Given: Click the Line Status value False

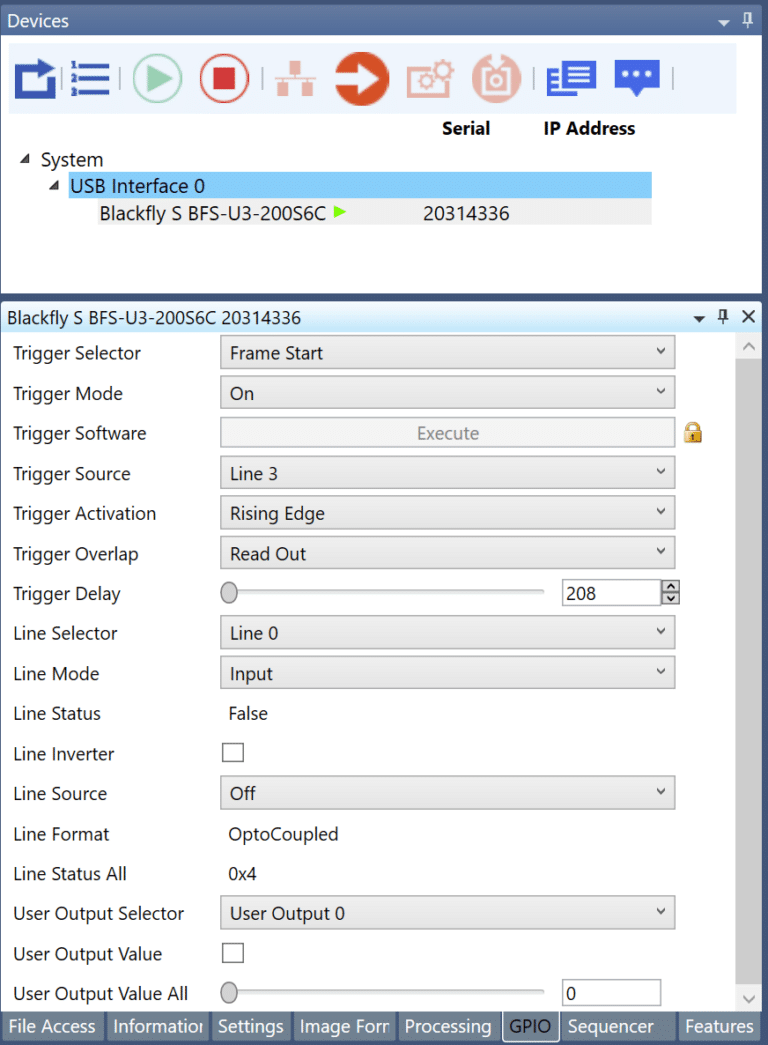Looking at the screenshot, I should point(248,713).
